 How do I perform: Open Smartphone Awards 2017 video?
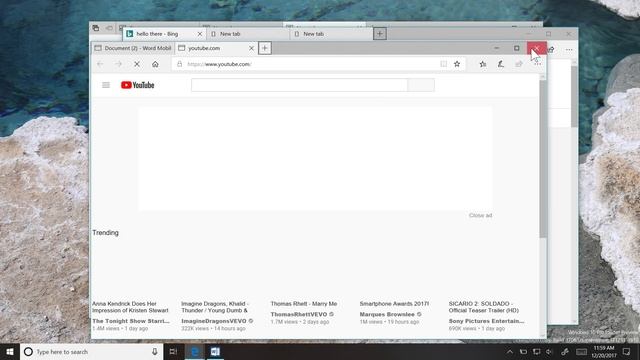(394, 304)
